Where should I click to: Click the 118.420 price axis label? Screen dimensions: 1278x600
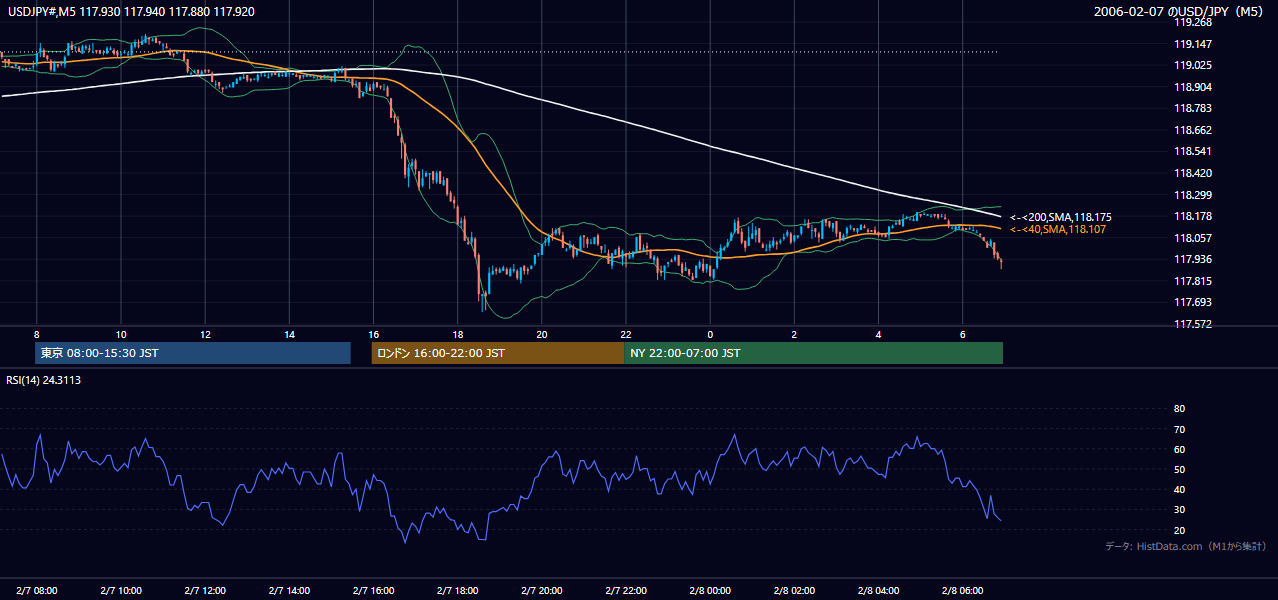tap(1193, 173)
